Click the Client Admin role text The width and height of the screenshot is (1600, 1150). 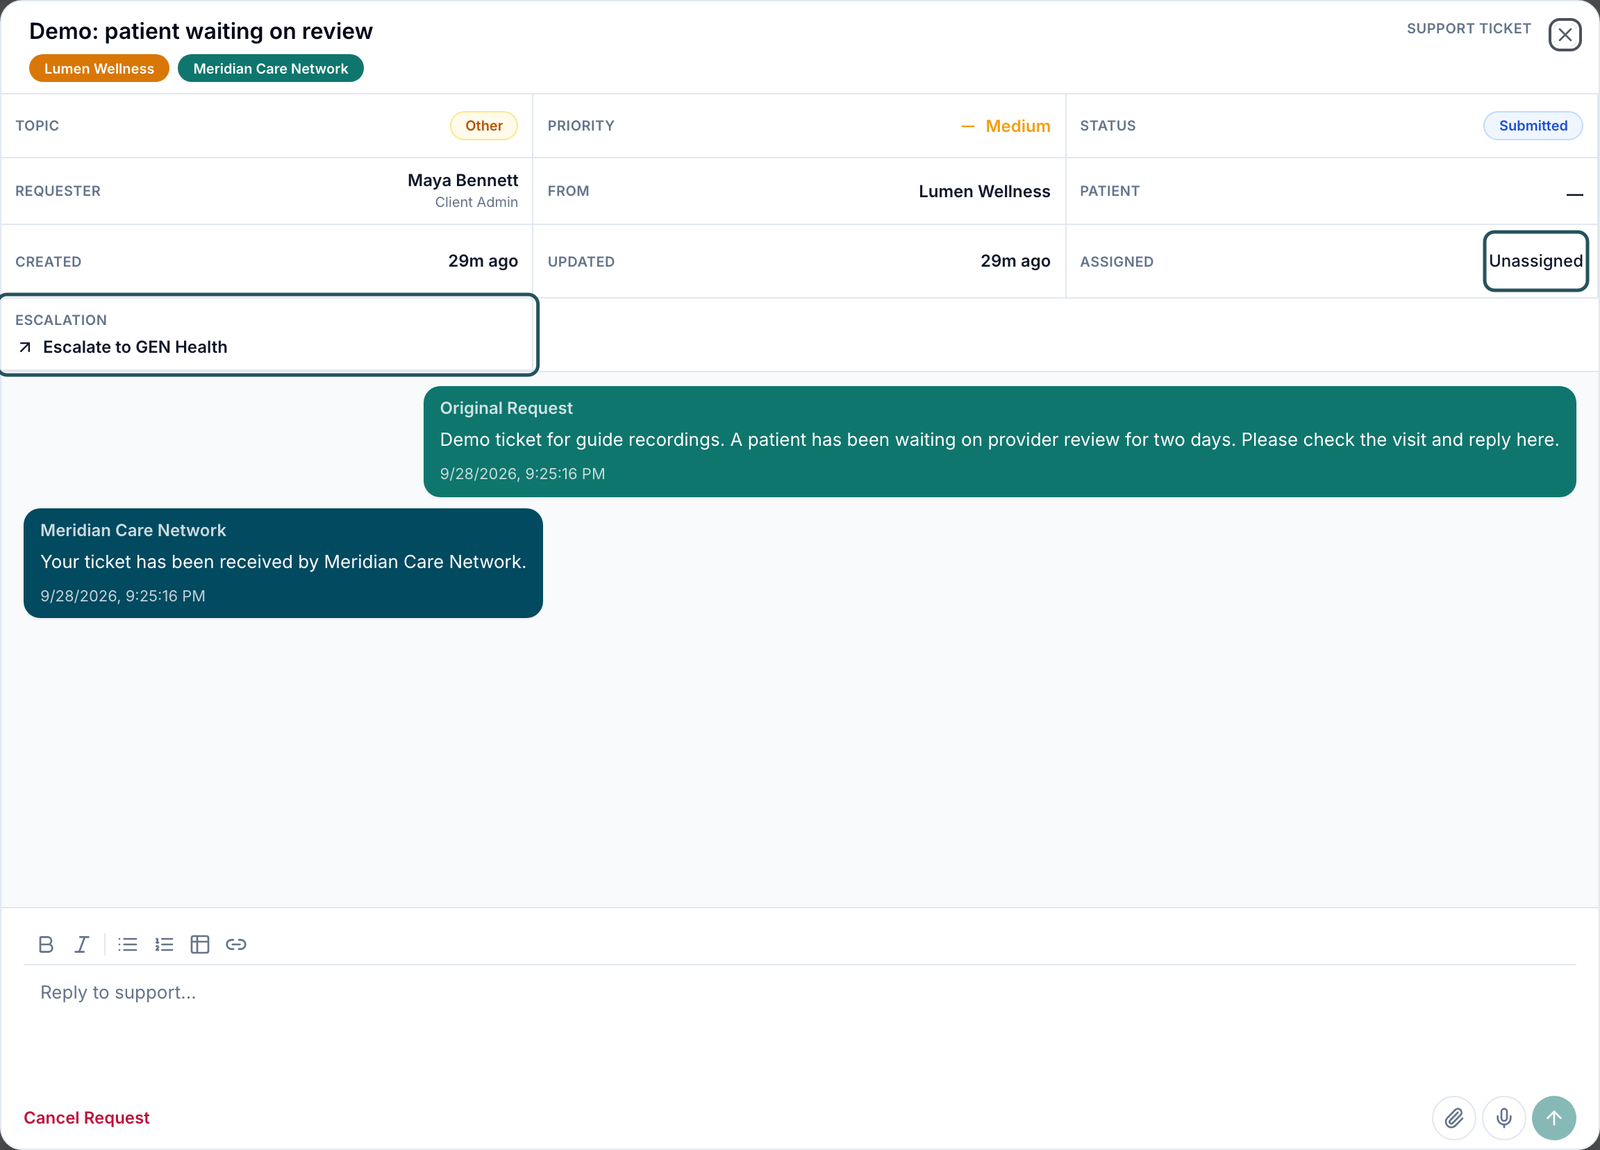(476, 202)
